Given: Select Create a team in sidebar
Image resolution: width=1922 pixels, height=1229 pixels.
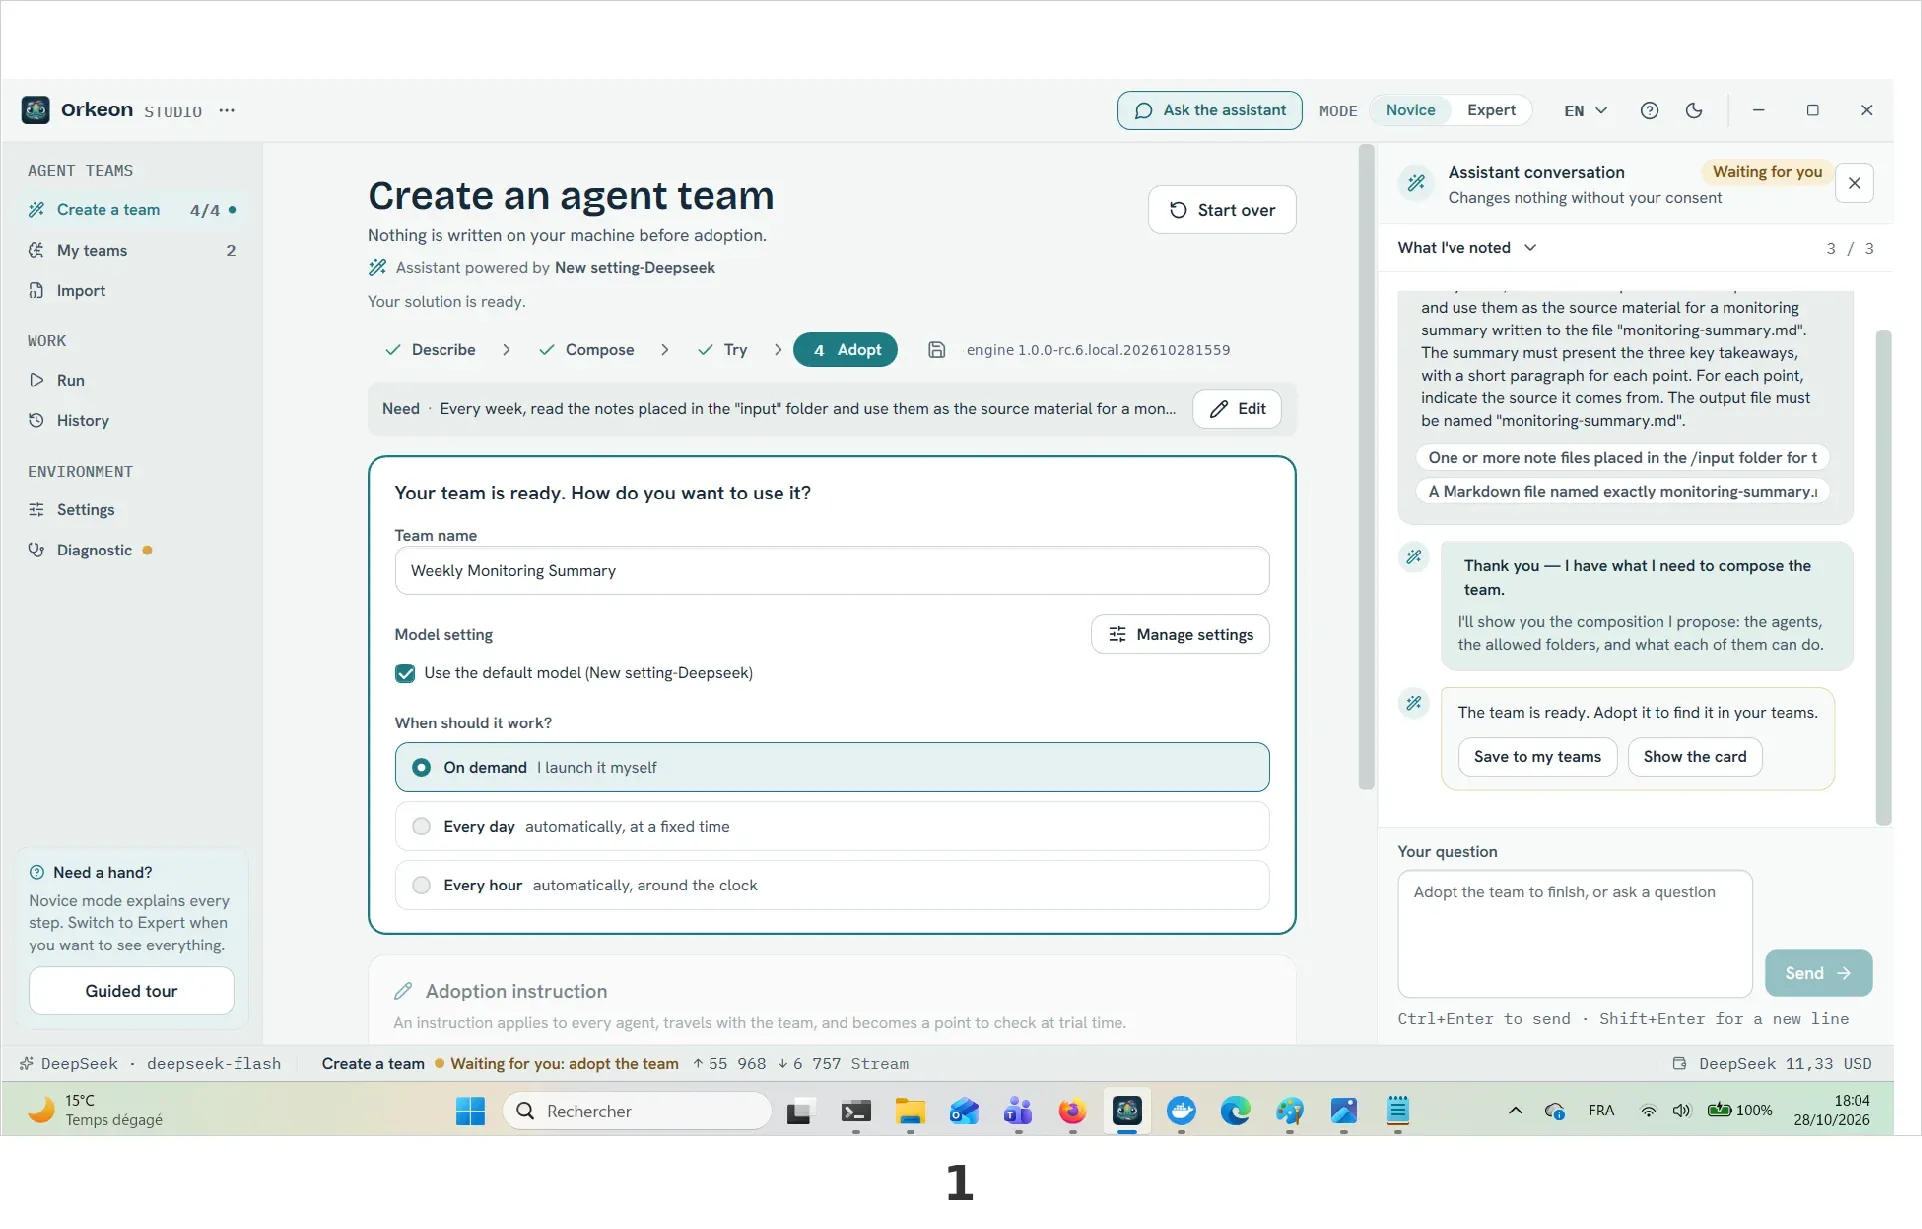Looking at the screenshot, I should click(x=133, y=210).
